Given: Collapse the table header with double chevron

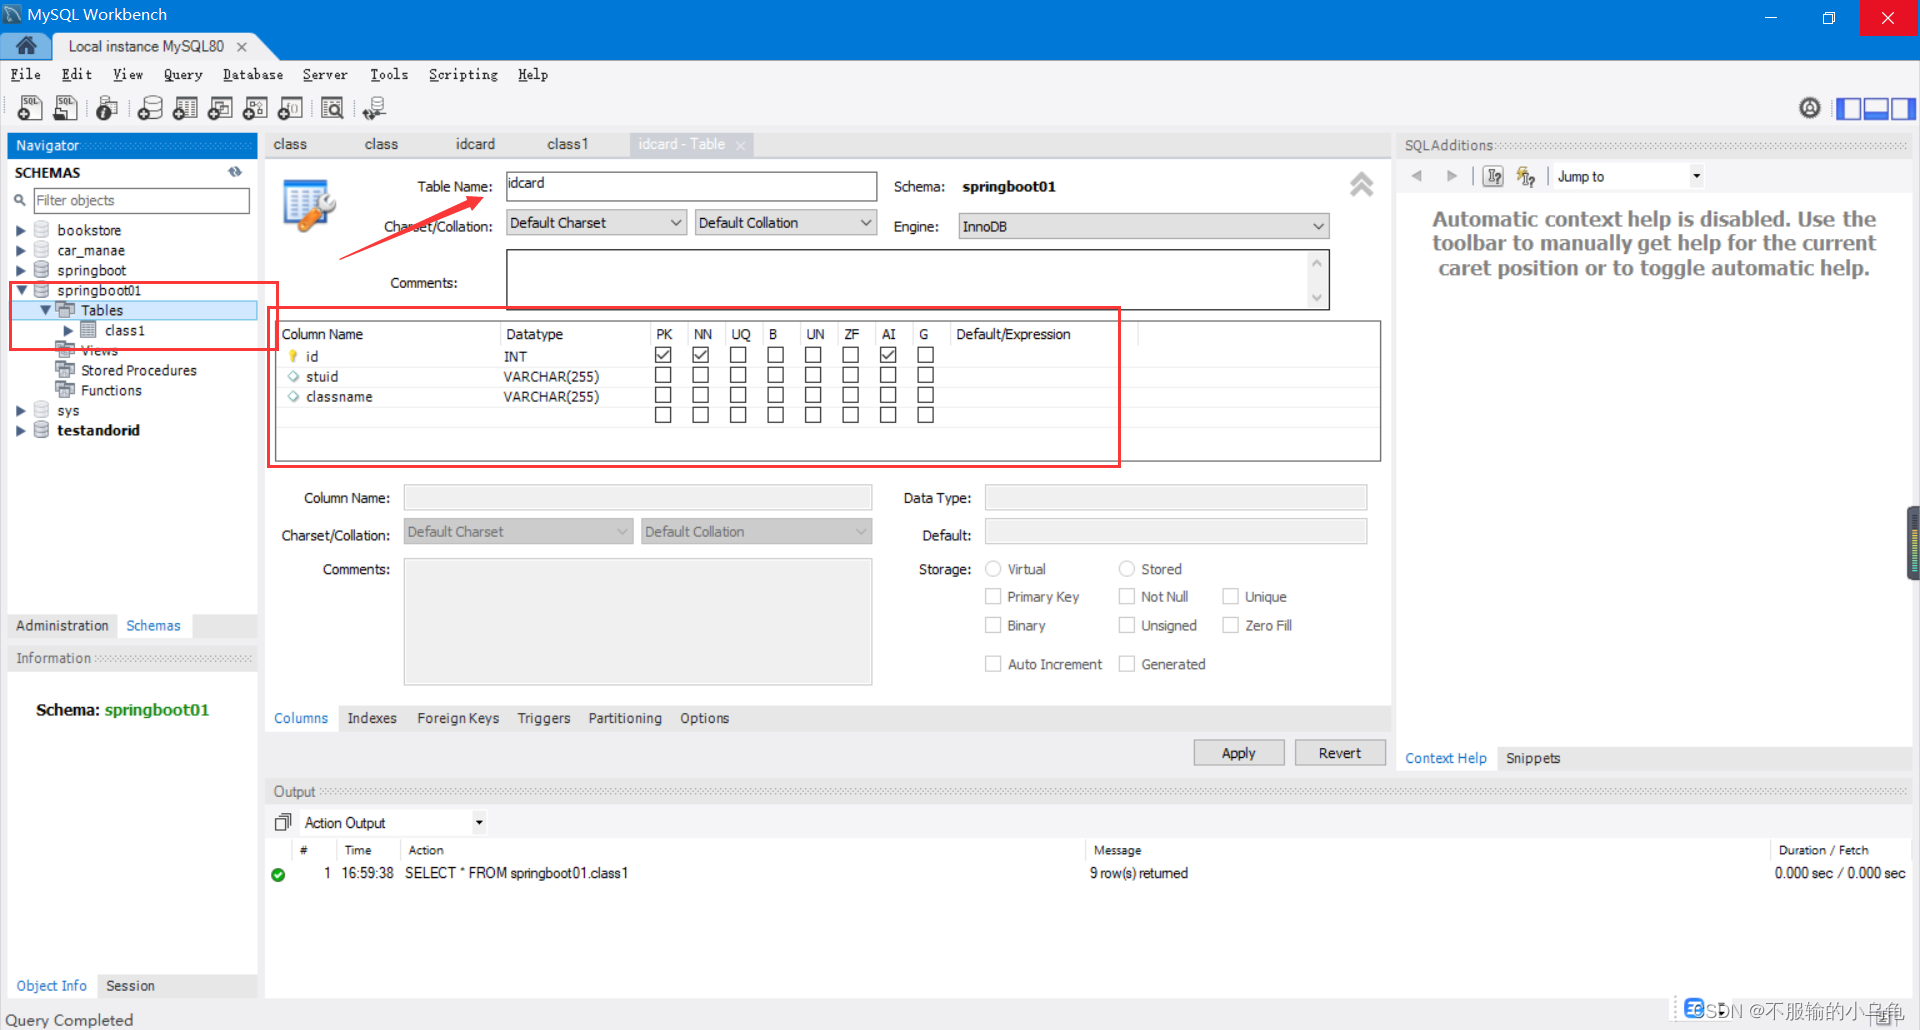Looking at the screenshot, I should tap(1361, 184).
